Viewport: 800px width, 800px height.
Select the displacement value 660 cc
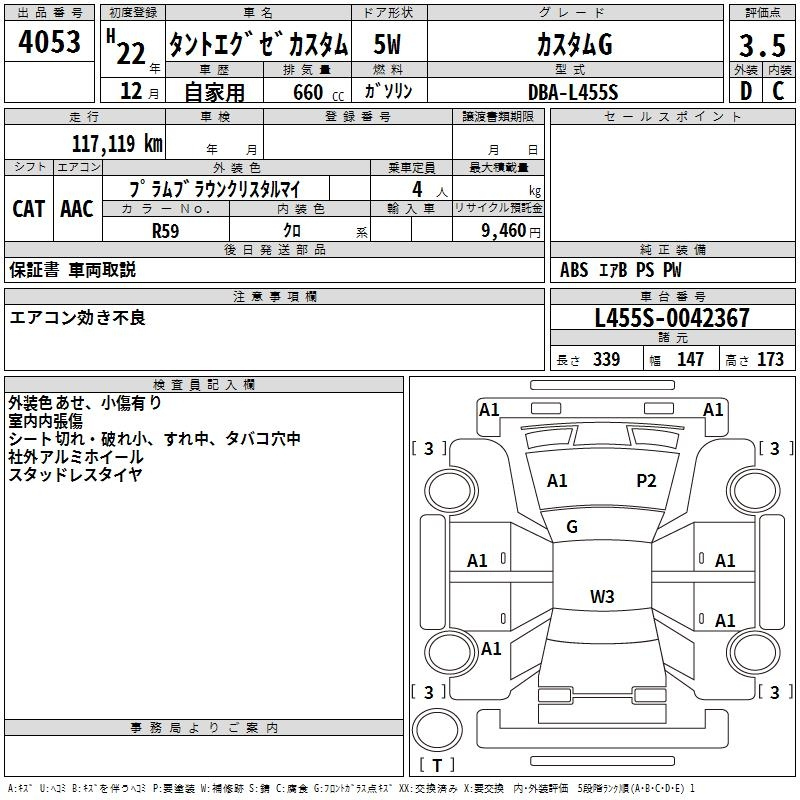pyautogui.click(x=319, y=93)
